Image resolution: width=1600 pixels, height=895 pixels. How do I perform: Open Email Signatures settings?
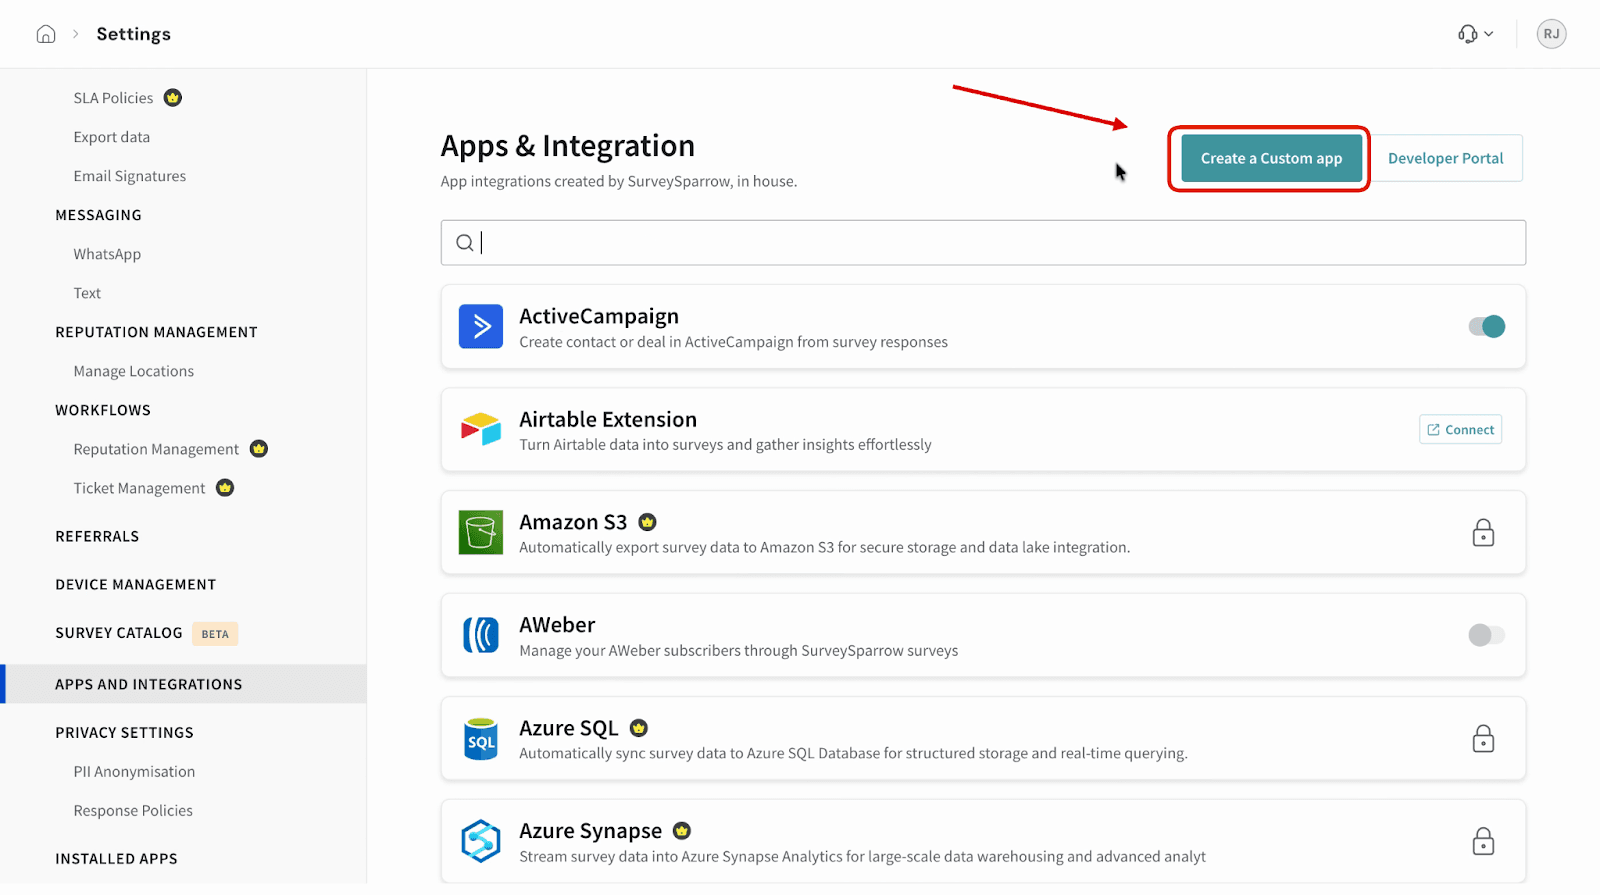click(x=130, y=176)
